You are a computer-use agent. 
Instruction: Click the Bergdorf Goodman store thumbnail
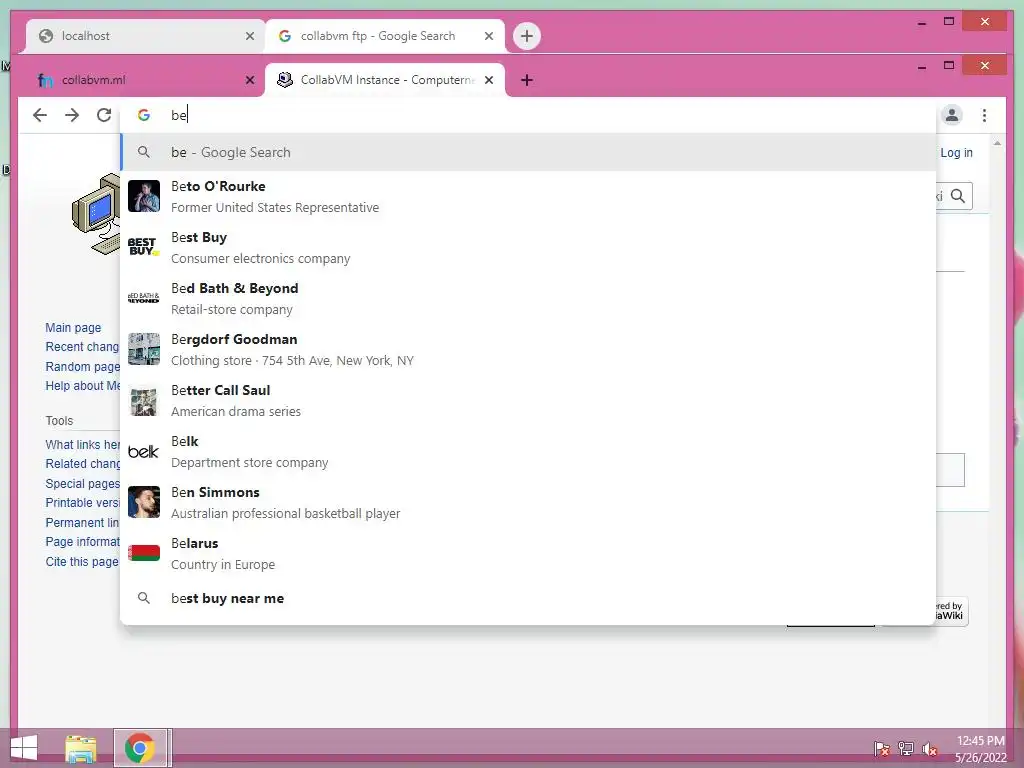click(144, 349)
